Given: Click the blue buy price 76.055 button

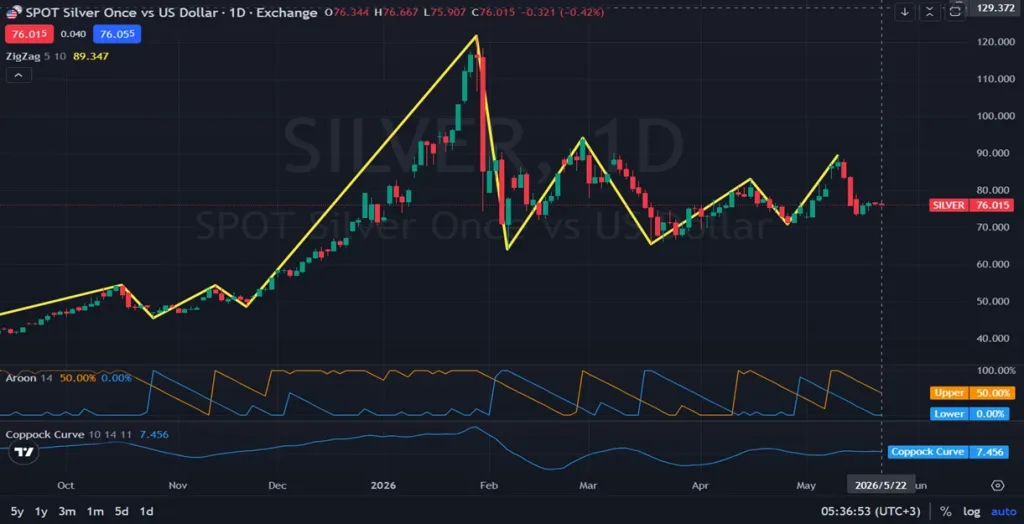Looking at the screenshot, I should (117, 34).
